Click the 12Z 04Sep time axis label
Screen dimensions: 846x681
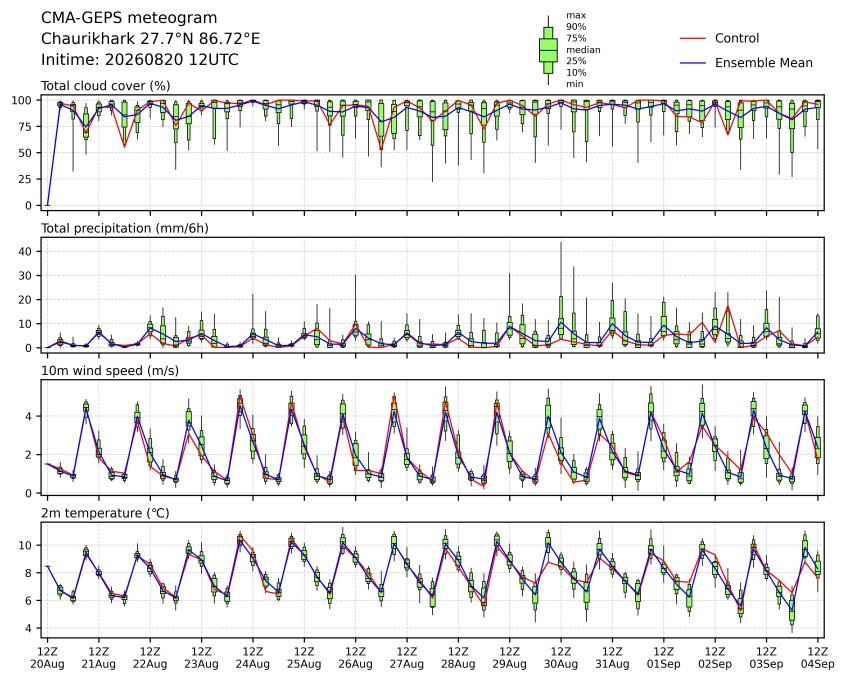[818, 658]
